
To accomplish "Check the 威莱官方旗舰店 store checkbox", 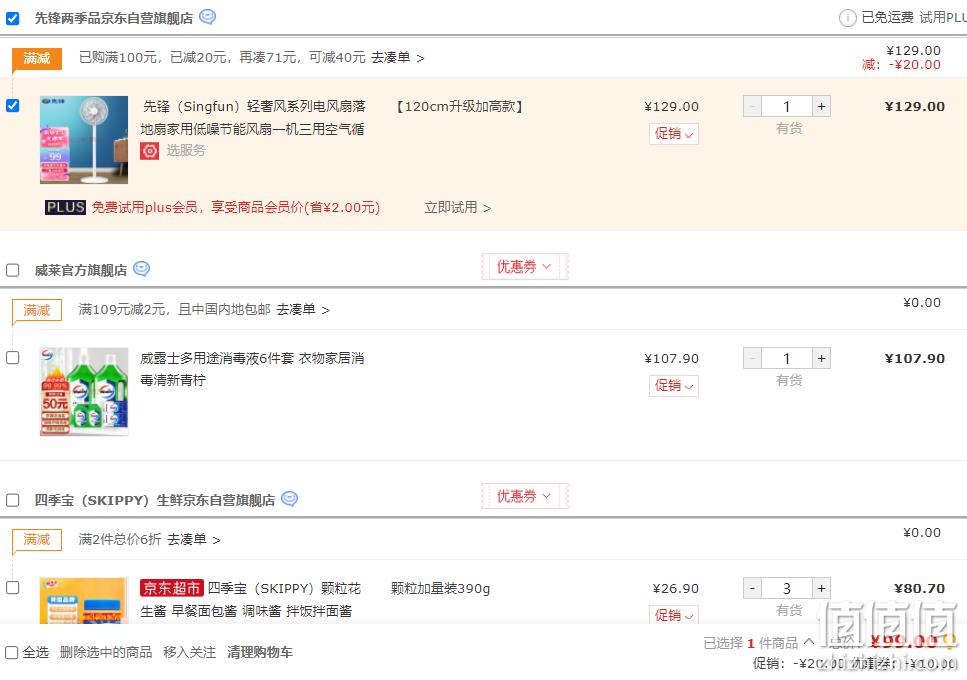I will coord(12,270).
